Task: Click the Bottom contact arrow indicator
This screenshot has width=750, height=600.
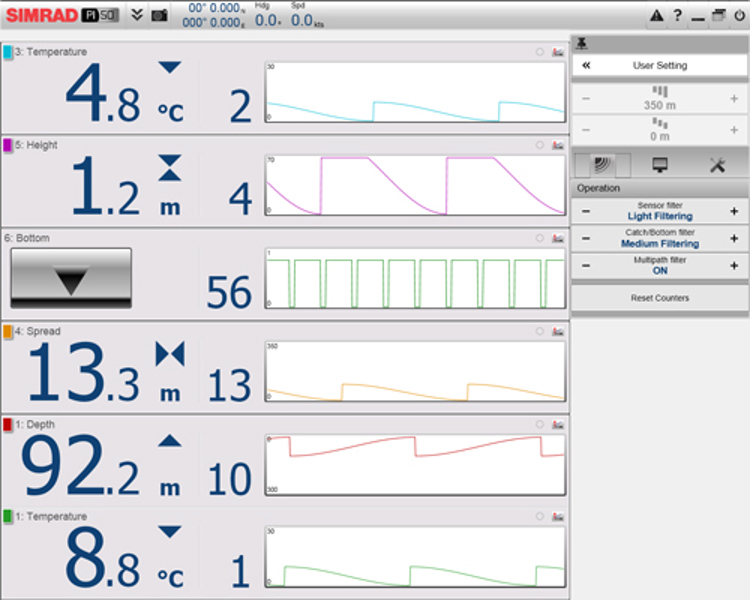Action: (71, 278)
